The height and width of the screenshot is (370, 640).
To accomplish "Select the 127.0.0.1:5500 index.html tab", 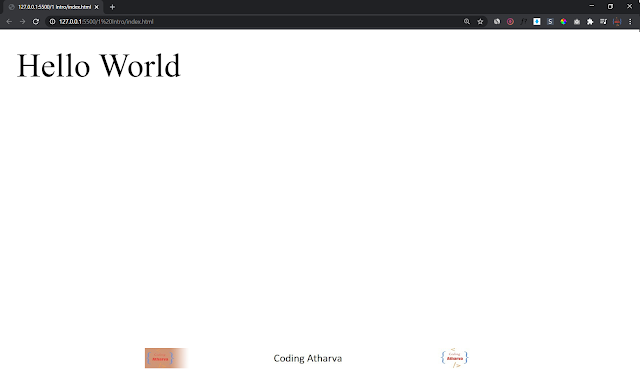I will click(x=53, y=7).
